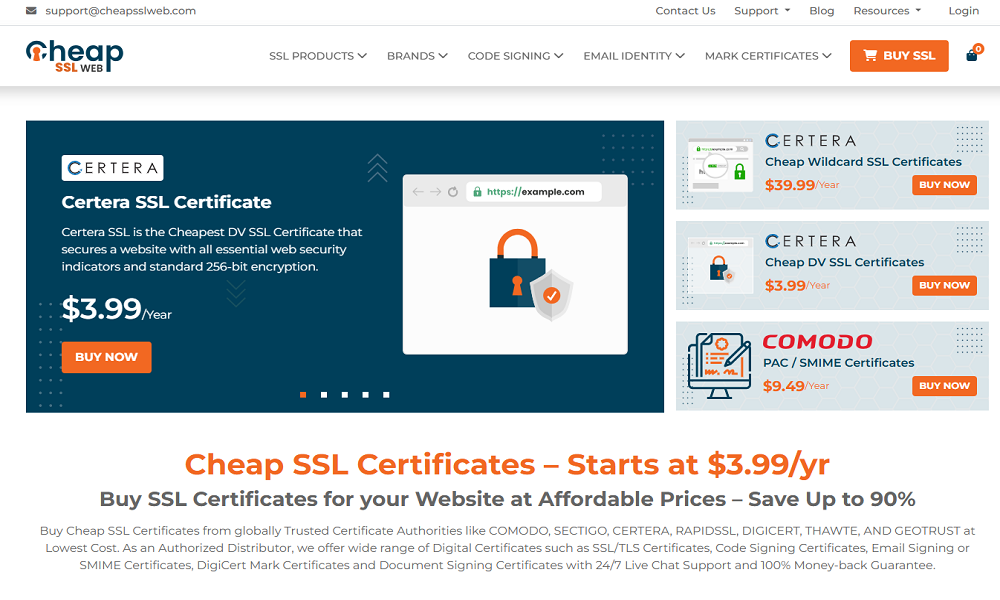Click BUY NOW for Certera SSL Certificate
This screenshot has width=1000, height=600.
pos(106,357)
